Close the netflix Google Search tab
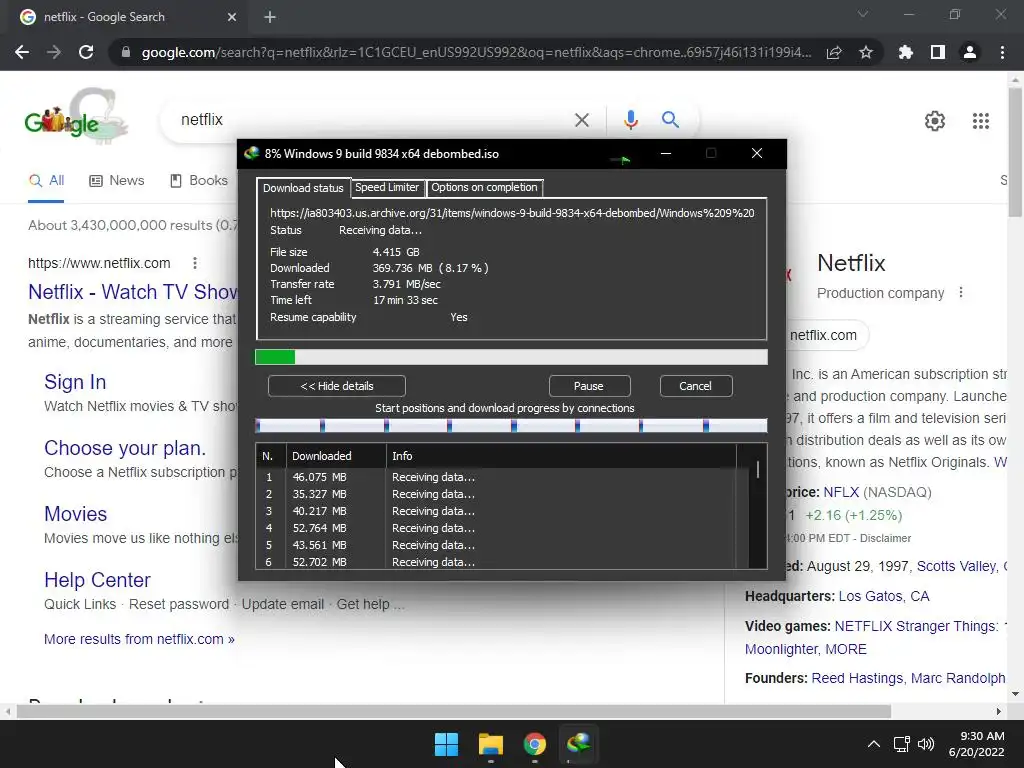The image size is (1024, 768). [232, 17]
